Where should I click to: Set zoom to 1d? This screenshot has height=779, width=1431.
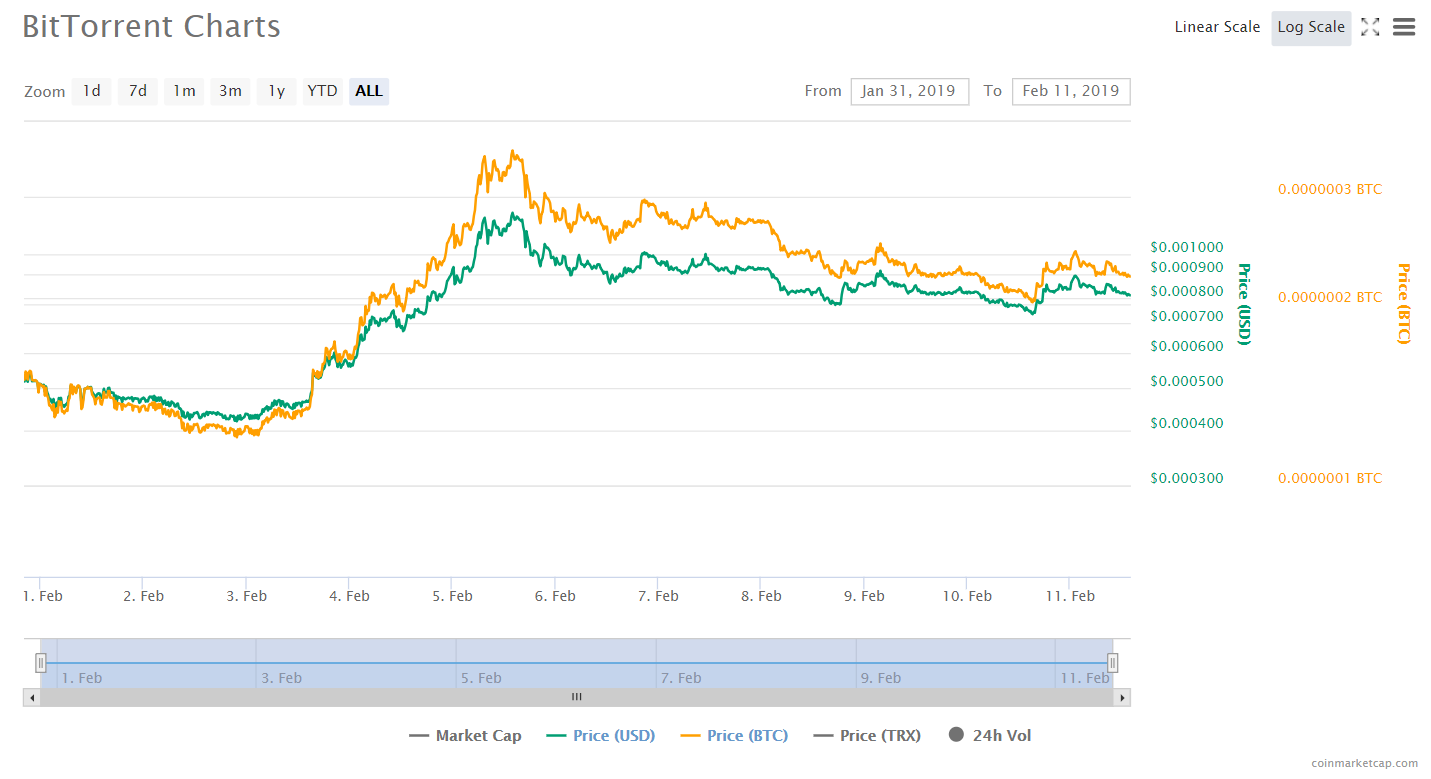pyautogui.click(x=91, y=91)
